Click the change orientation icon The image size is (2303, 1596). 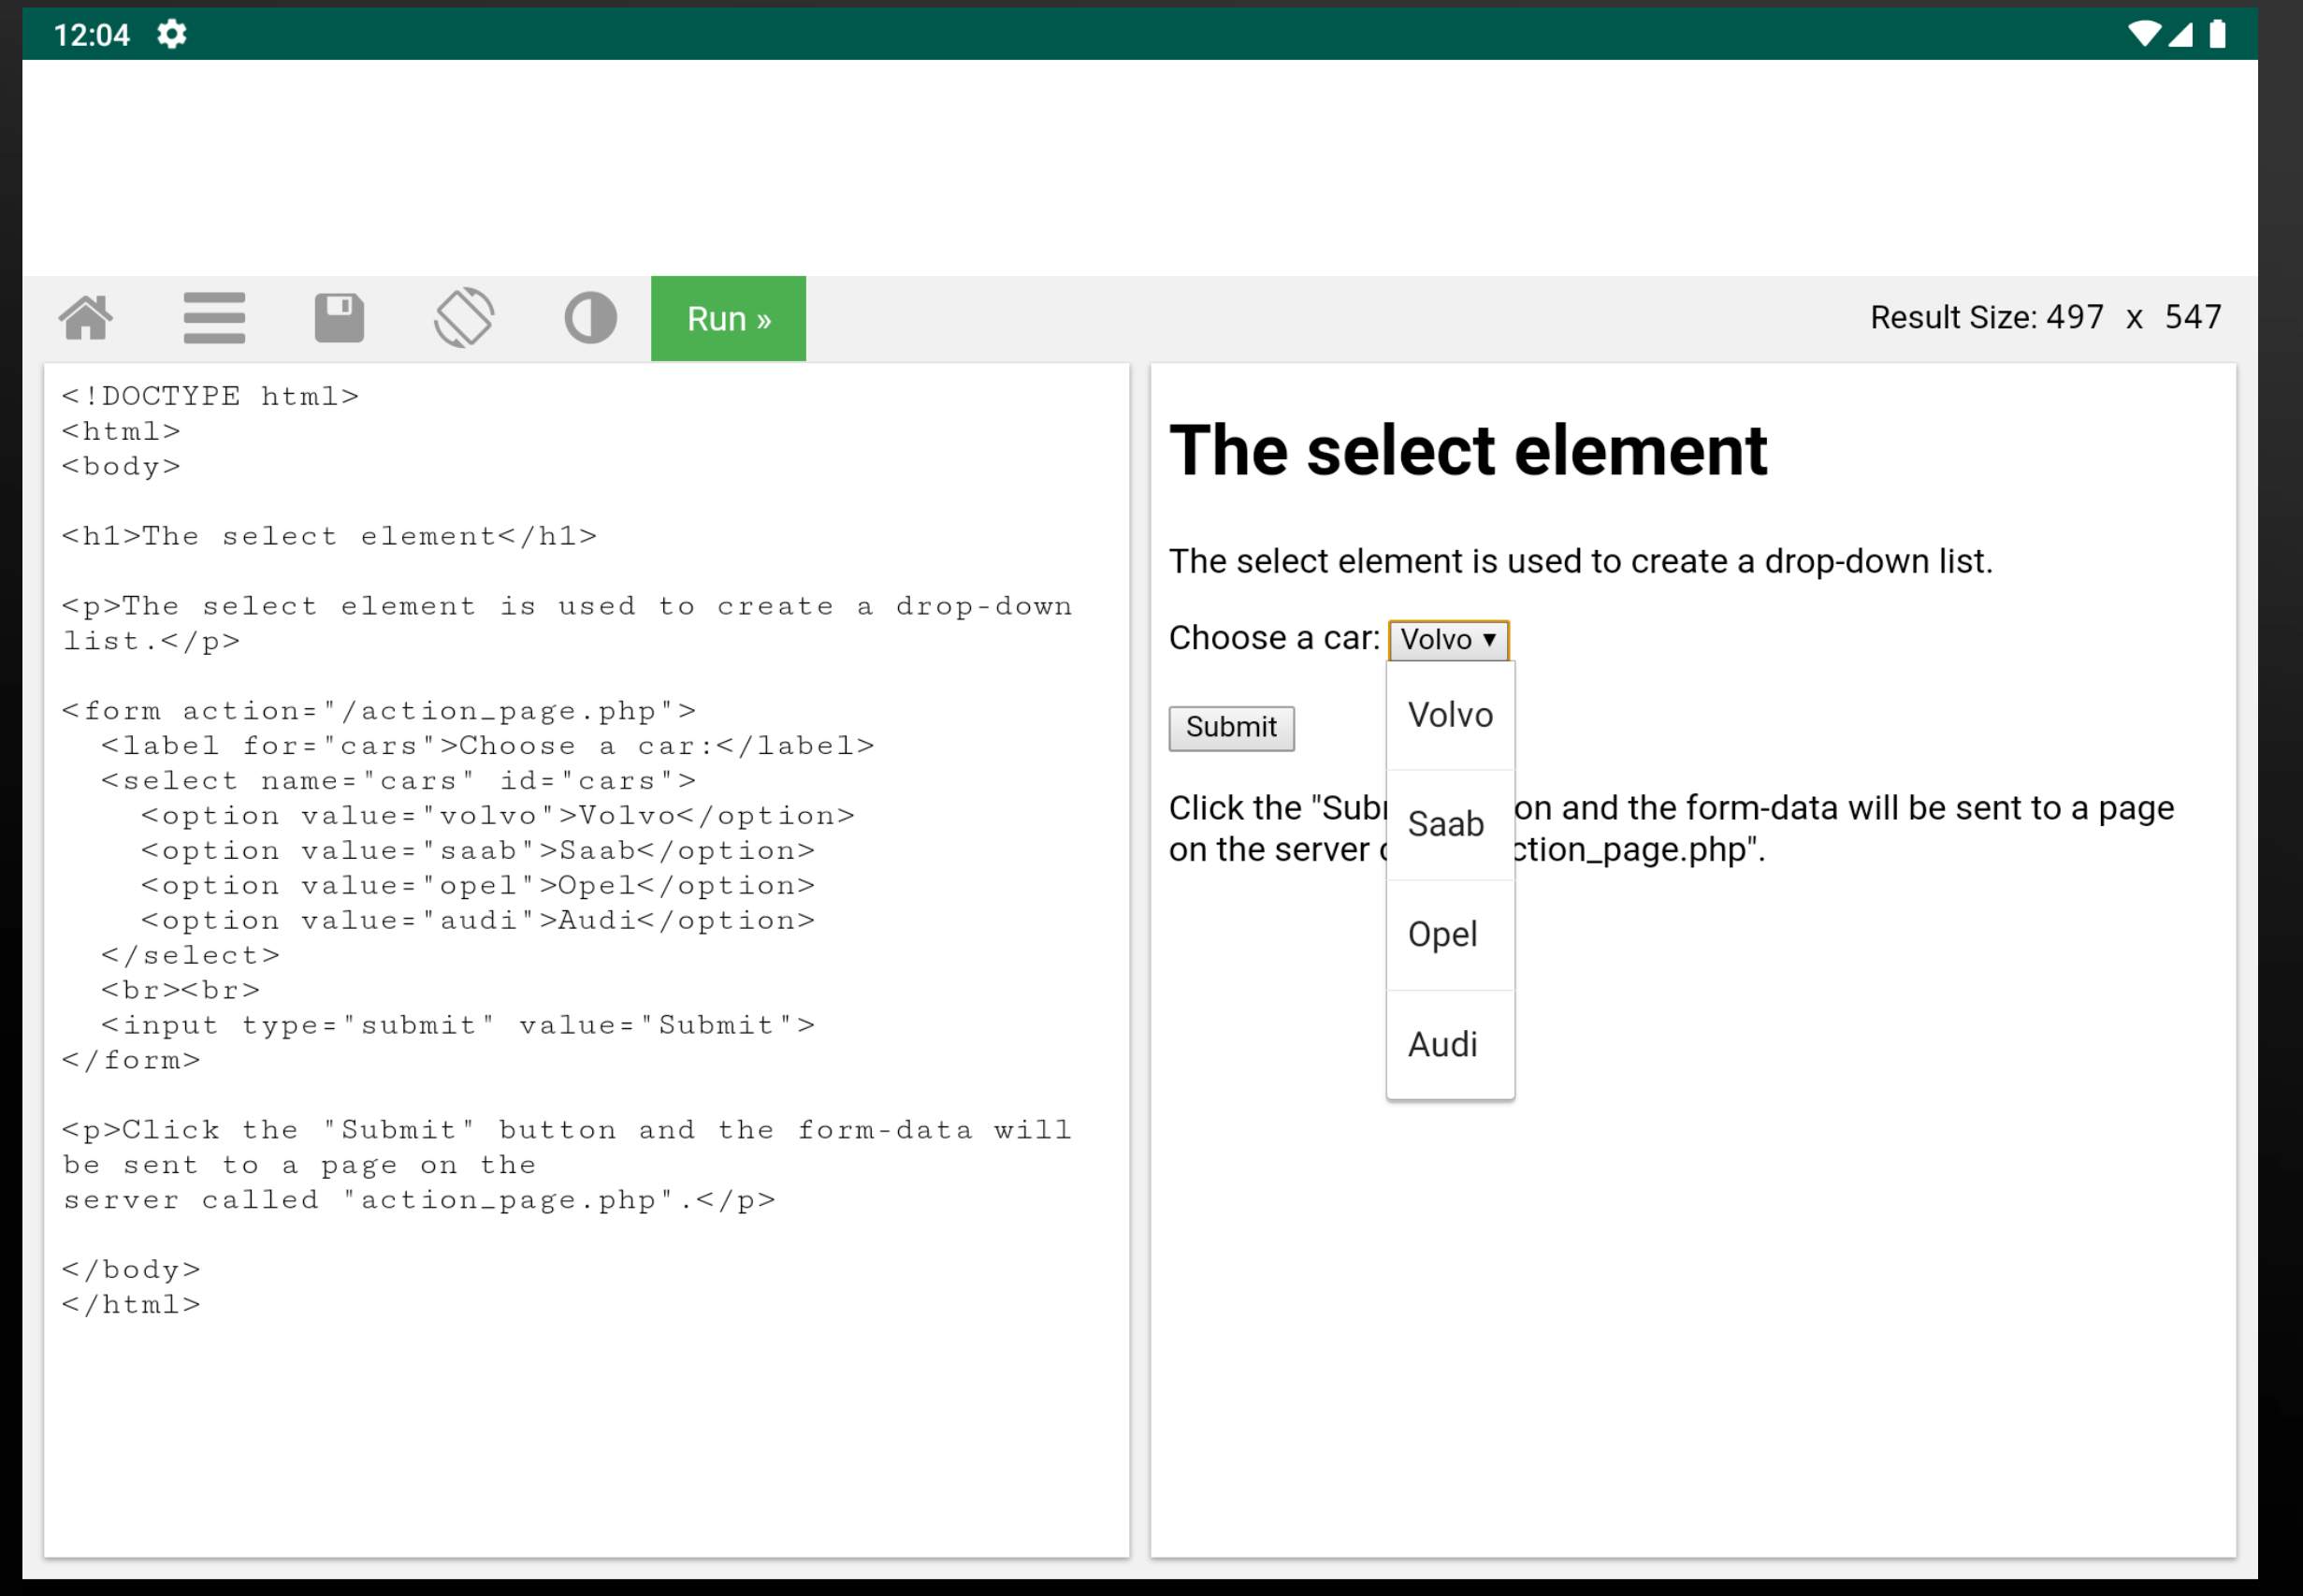464,316
